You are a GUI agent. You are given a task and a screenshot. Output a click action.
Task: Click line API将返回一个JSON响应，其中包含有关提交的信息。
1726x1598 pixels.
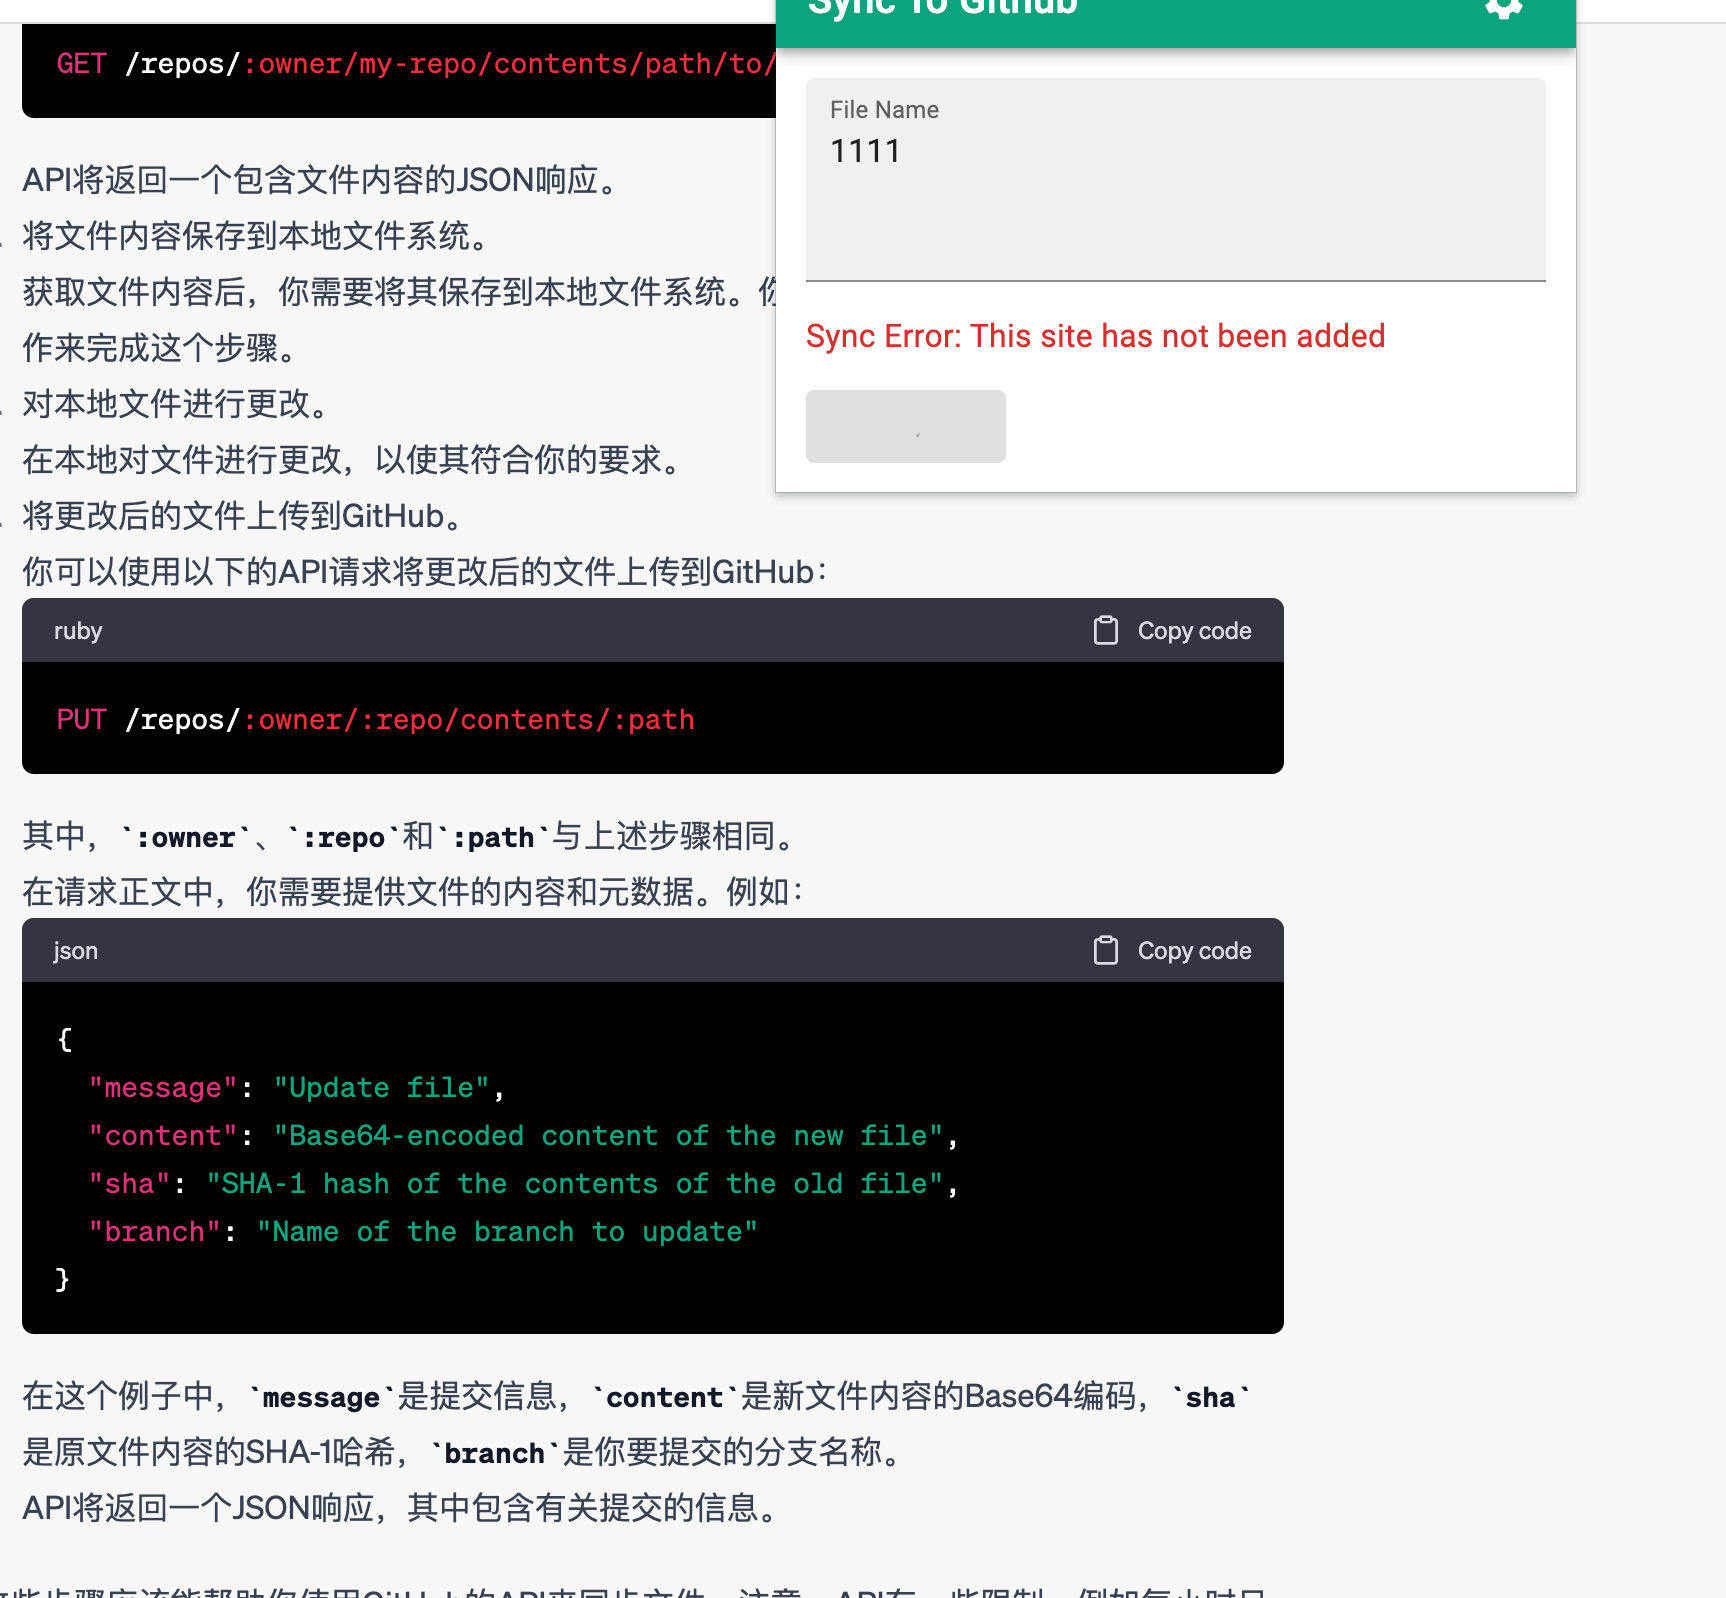[x=401, y=1508]
